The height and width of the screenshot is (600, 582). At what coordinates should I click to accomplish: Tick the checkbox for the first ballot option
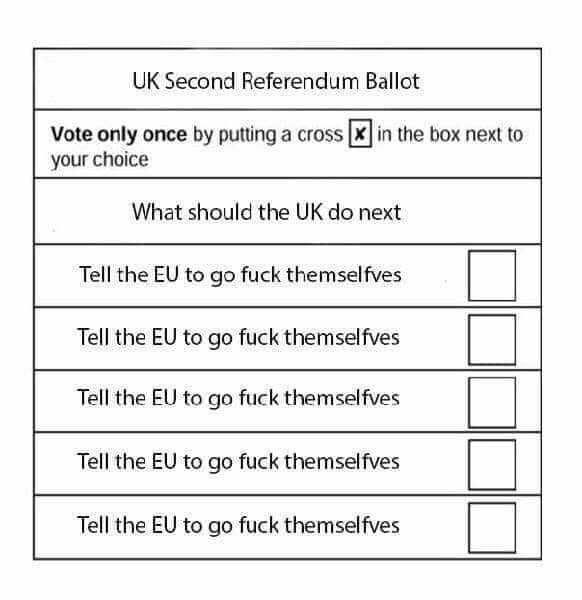492,276
